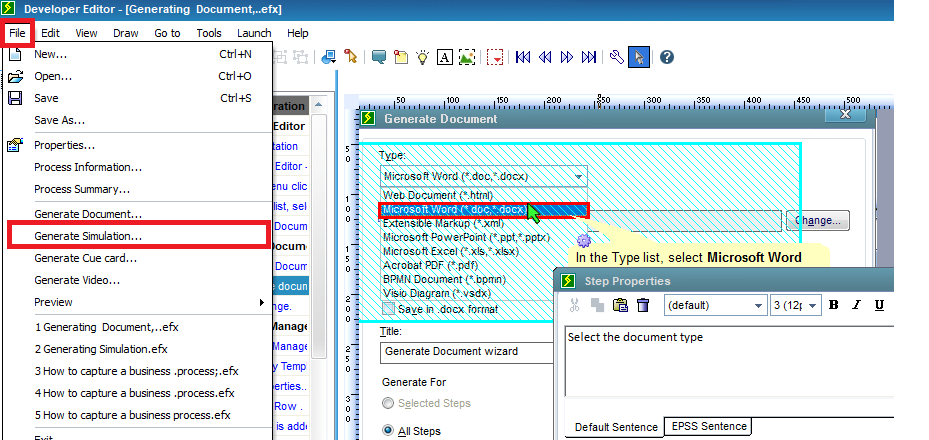Click the Copy icon in Step Properties
The image size is (929, 440).
(x=597, y=305)
